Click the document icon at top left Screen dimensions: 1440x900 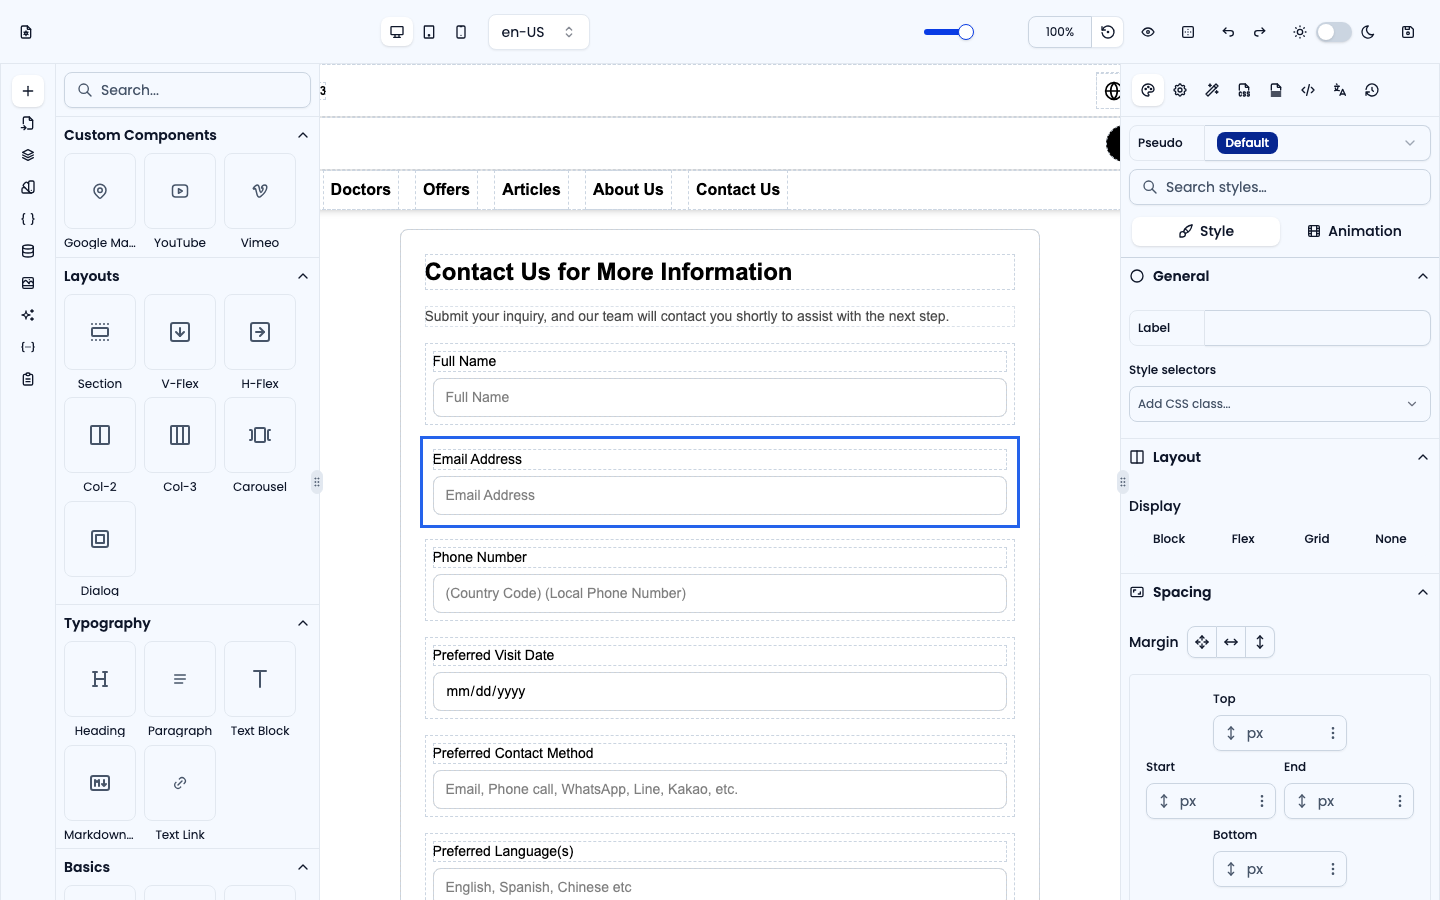click(x=26, y=32)
